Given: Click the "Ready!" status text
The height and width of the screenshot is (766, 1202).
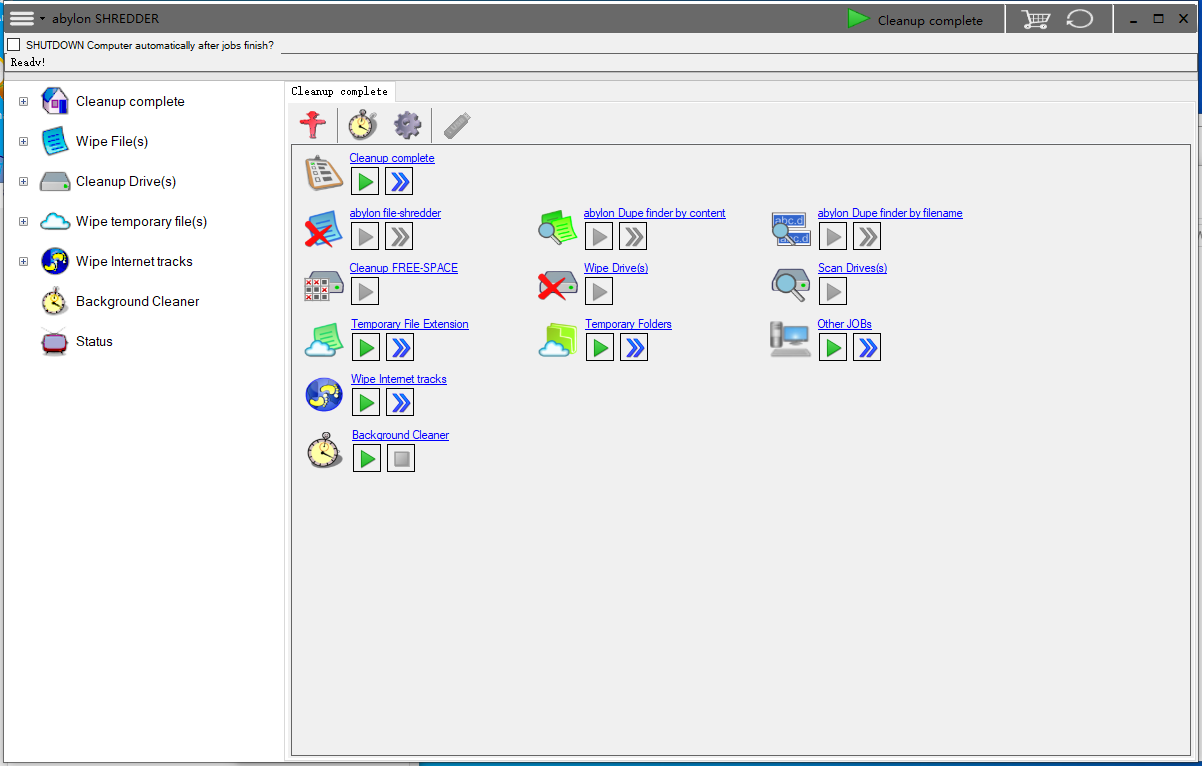Looking at the screenshot, I should coord(28,62).
